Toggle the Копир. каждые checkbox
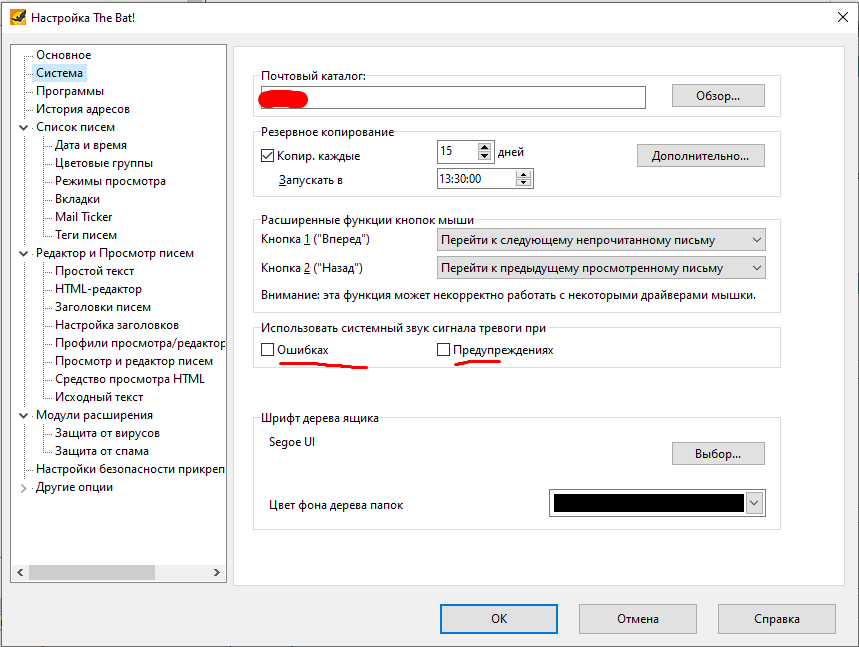 (267, 156)
